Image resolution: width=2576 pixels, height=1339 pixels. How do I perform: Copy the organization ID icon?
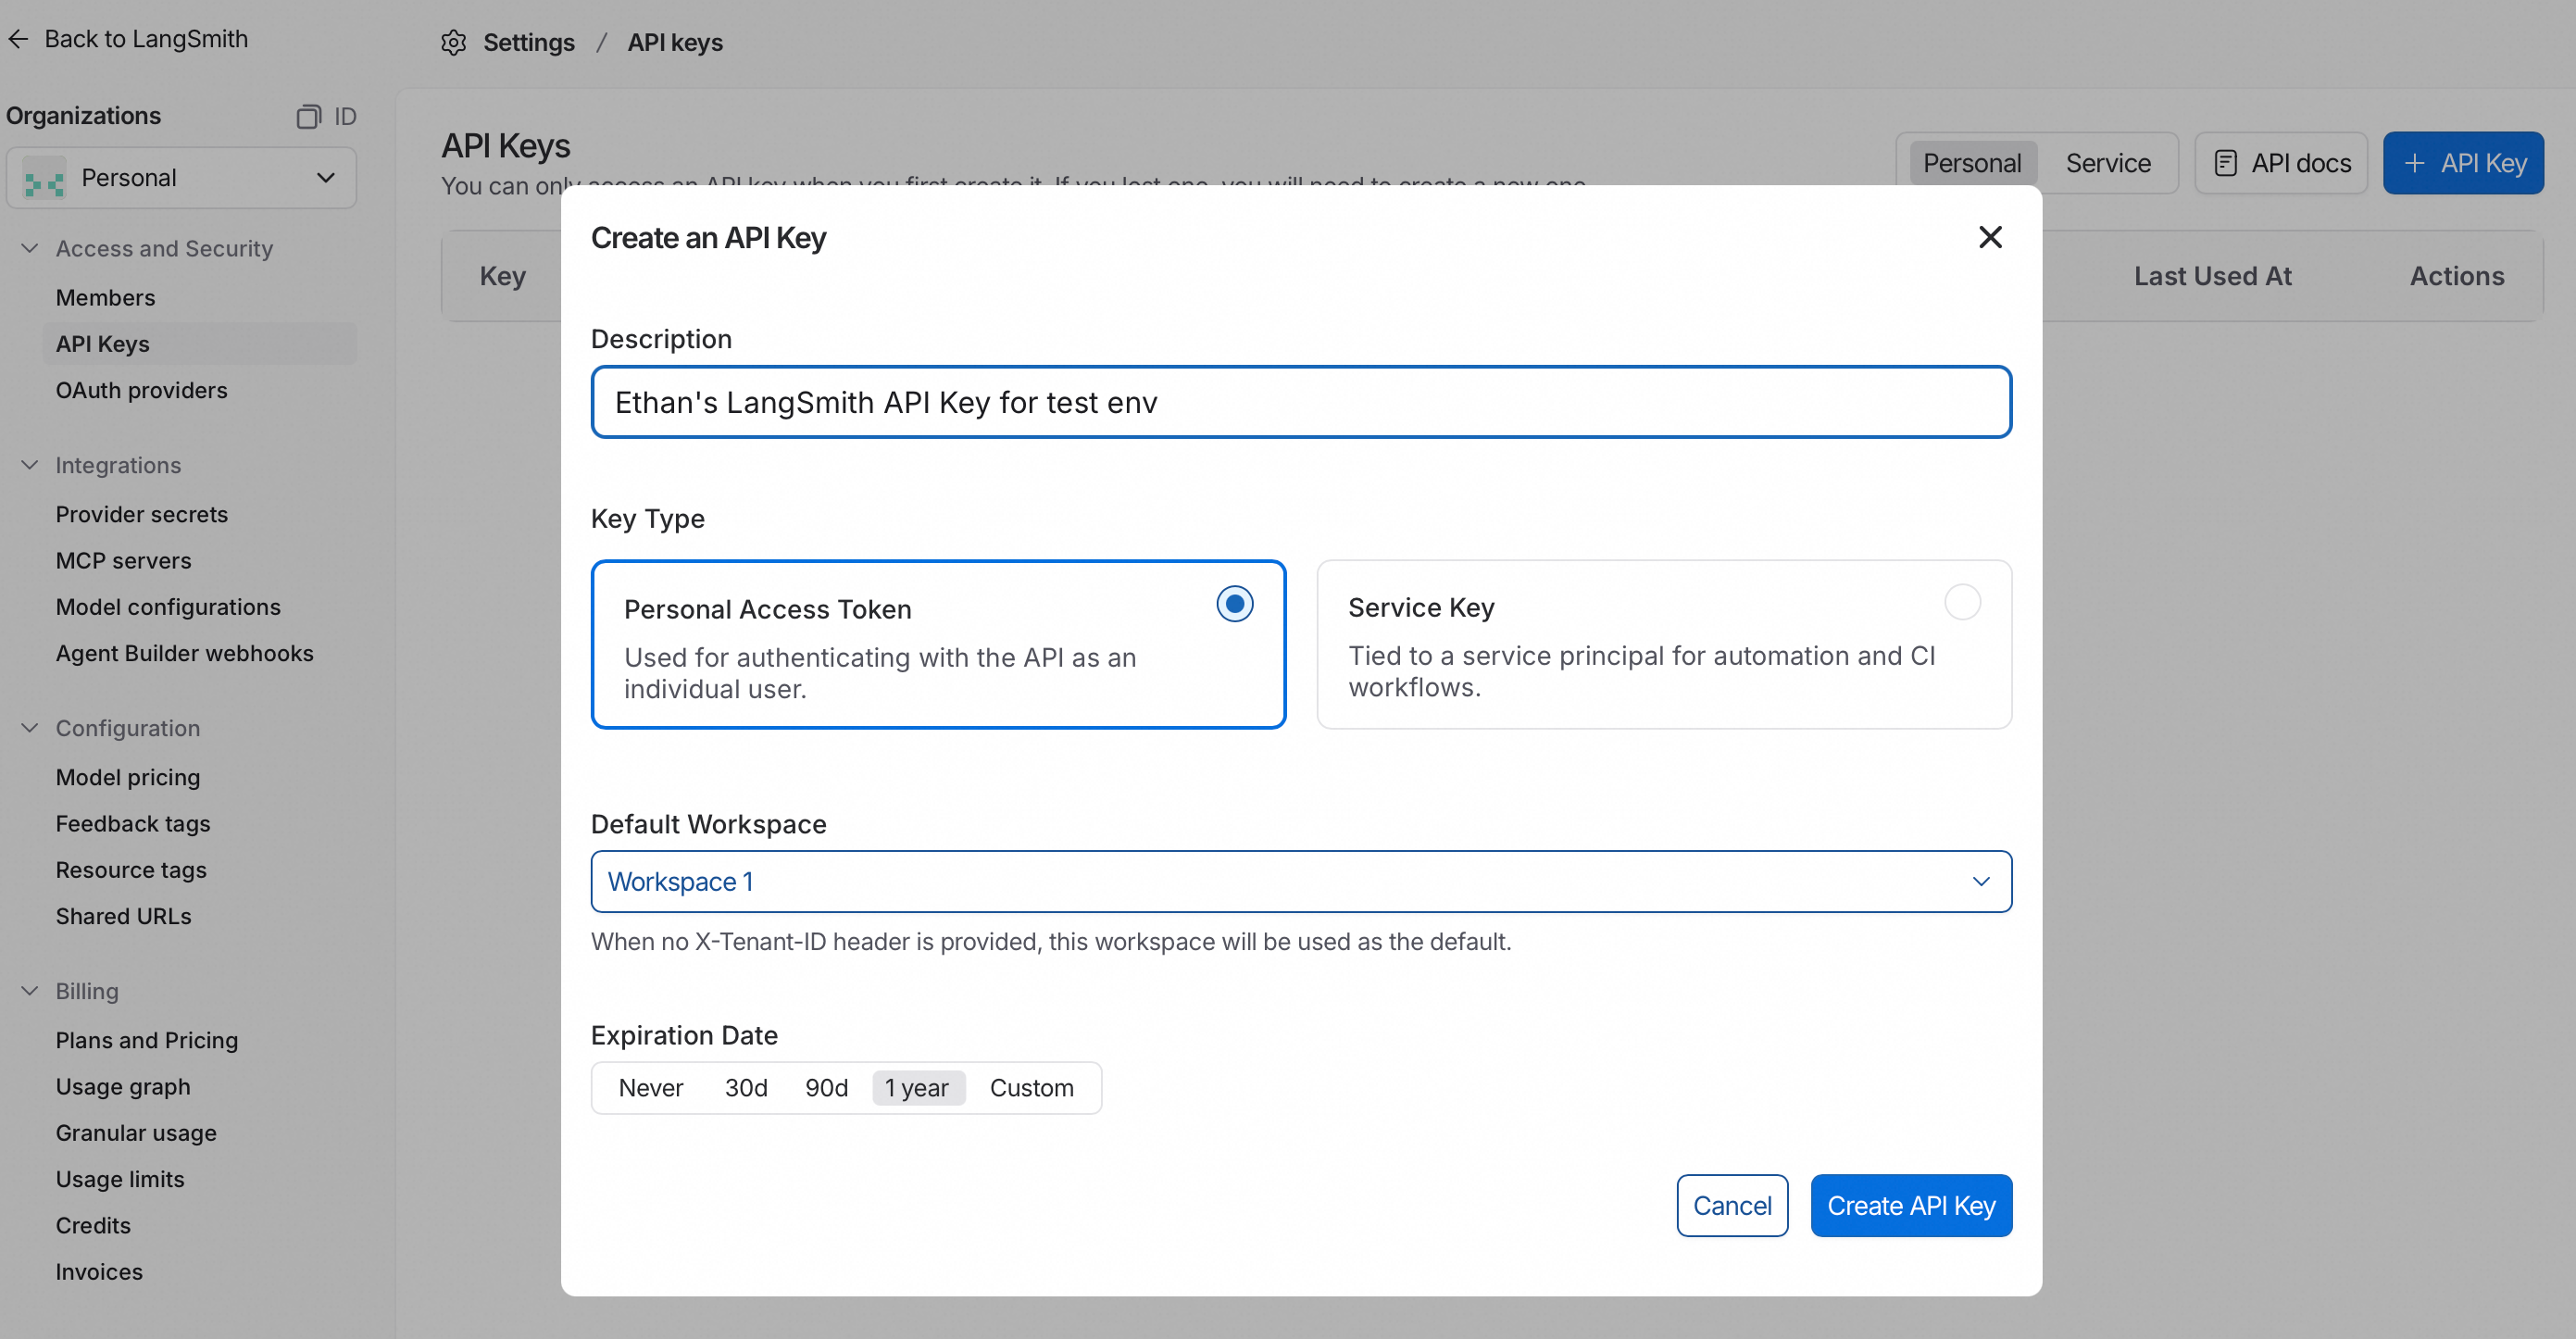[308, 117]
